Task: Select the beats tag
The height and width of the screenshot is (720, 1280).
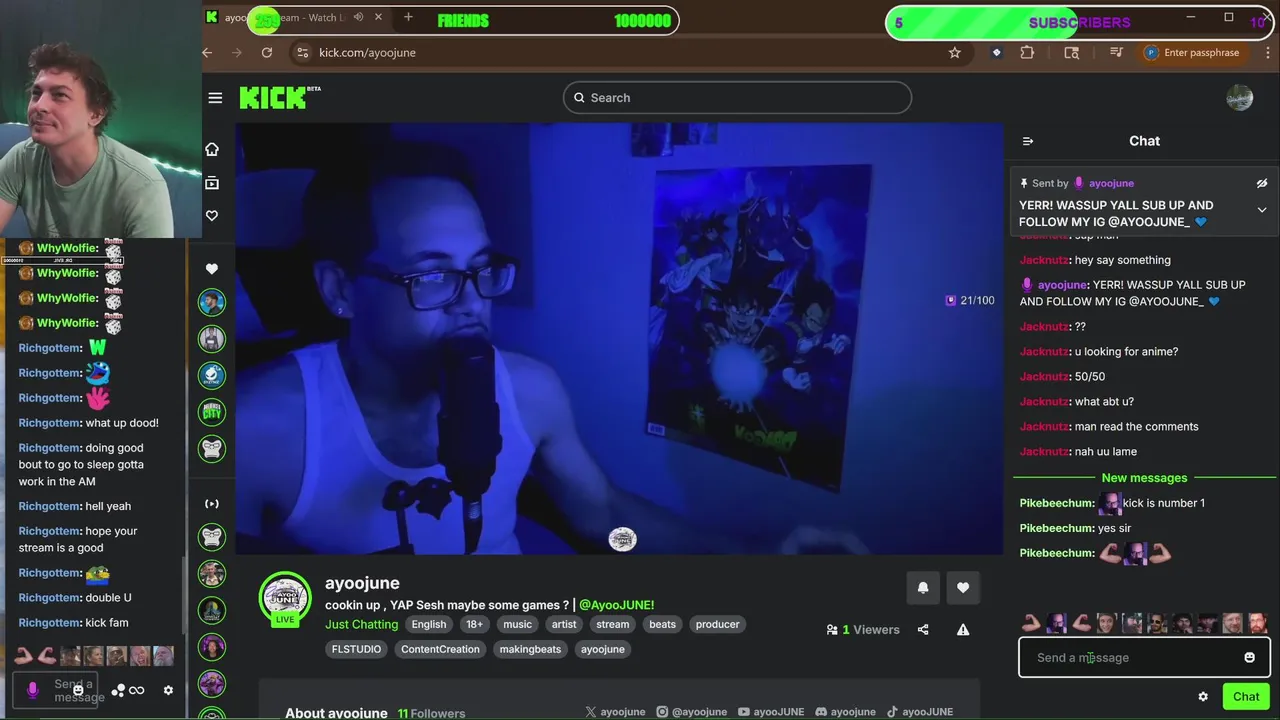Action: coord(662,624)
